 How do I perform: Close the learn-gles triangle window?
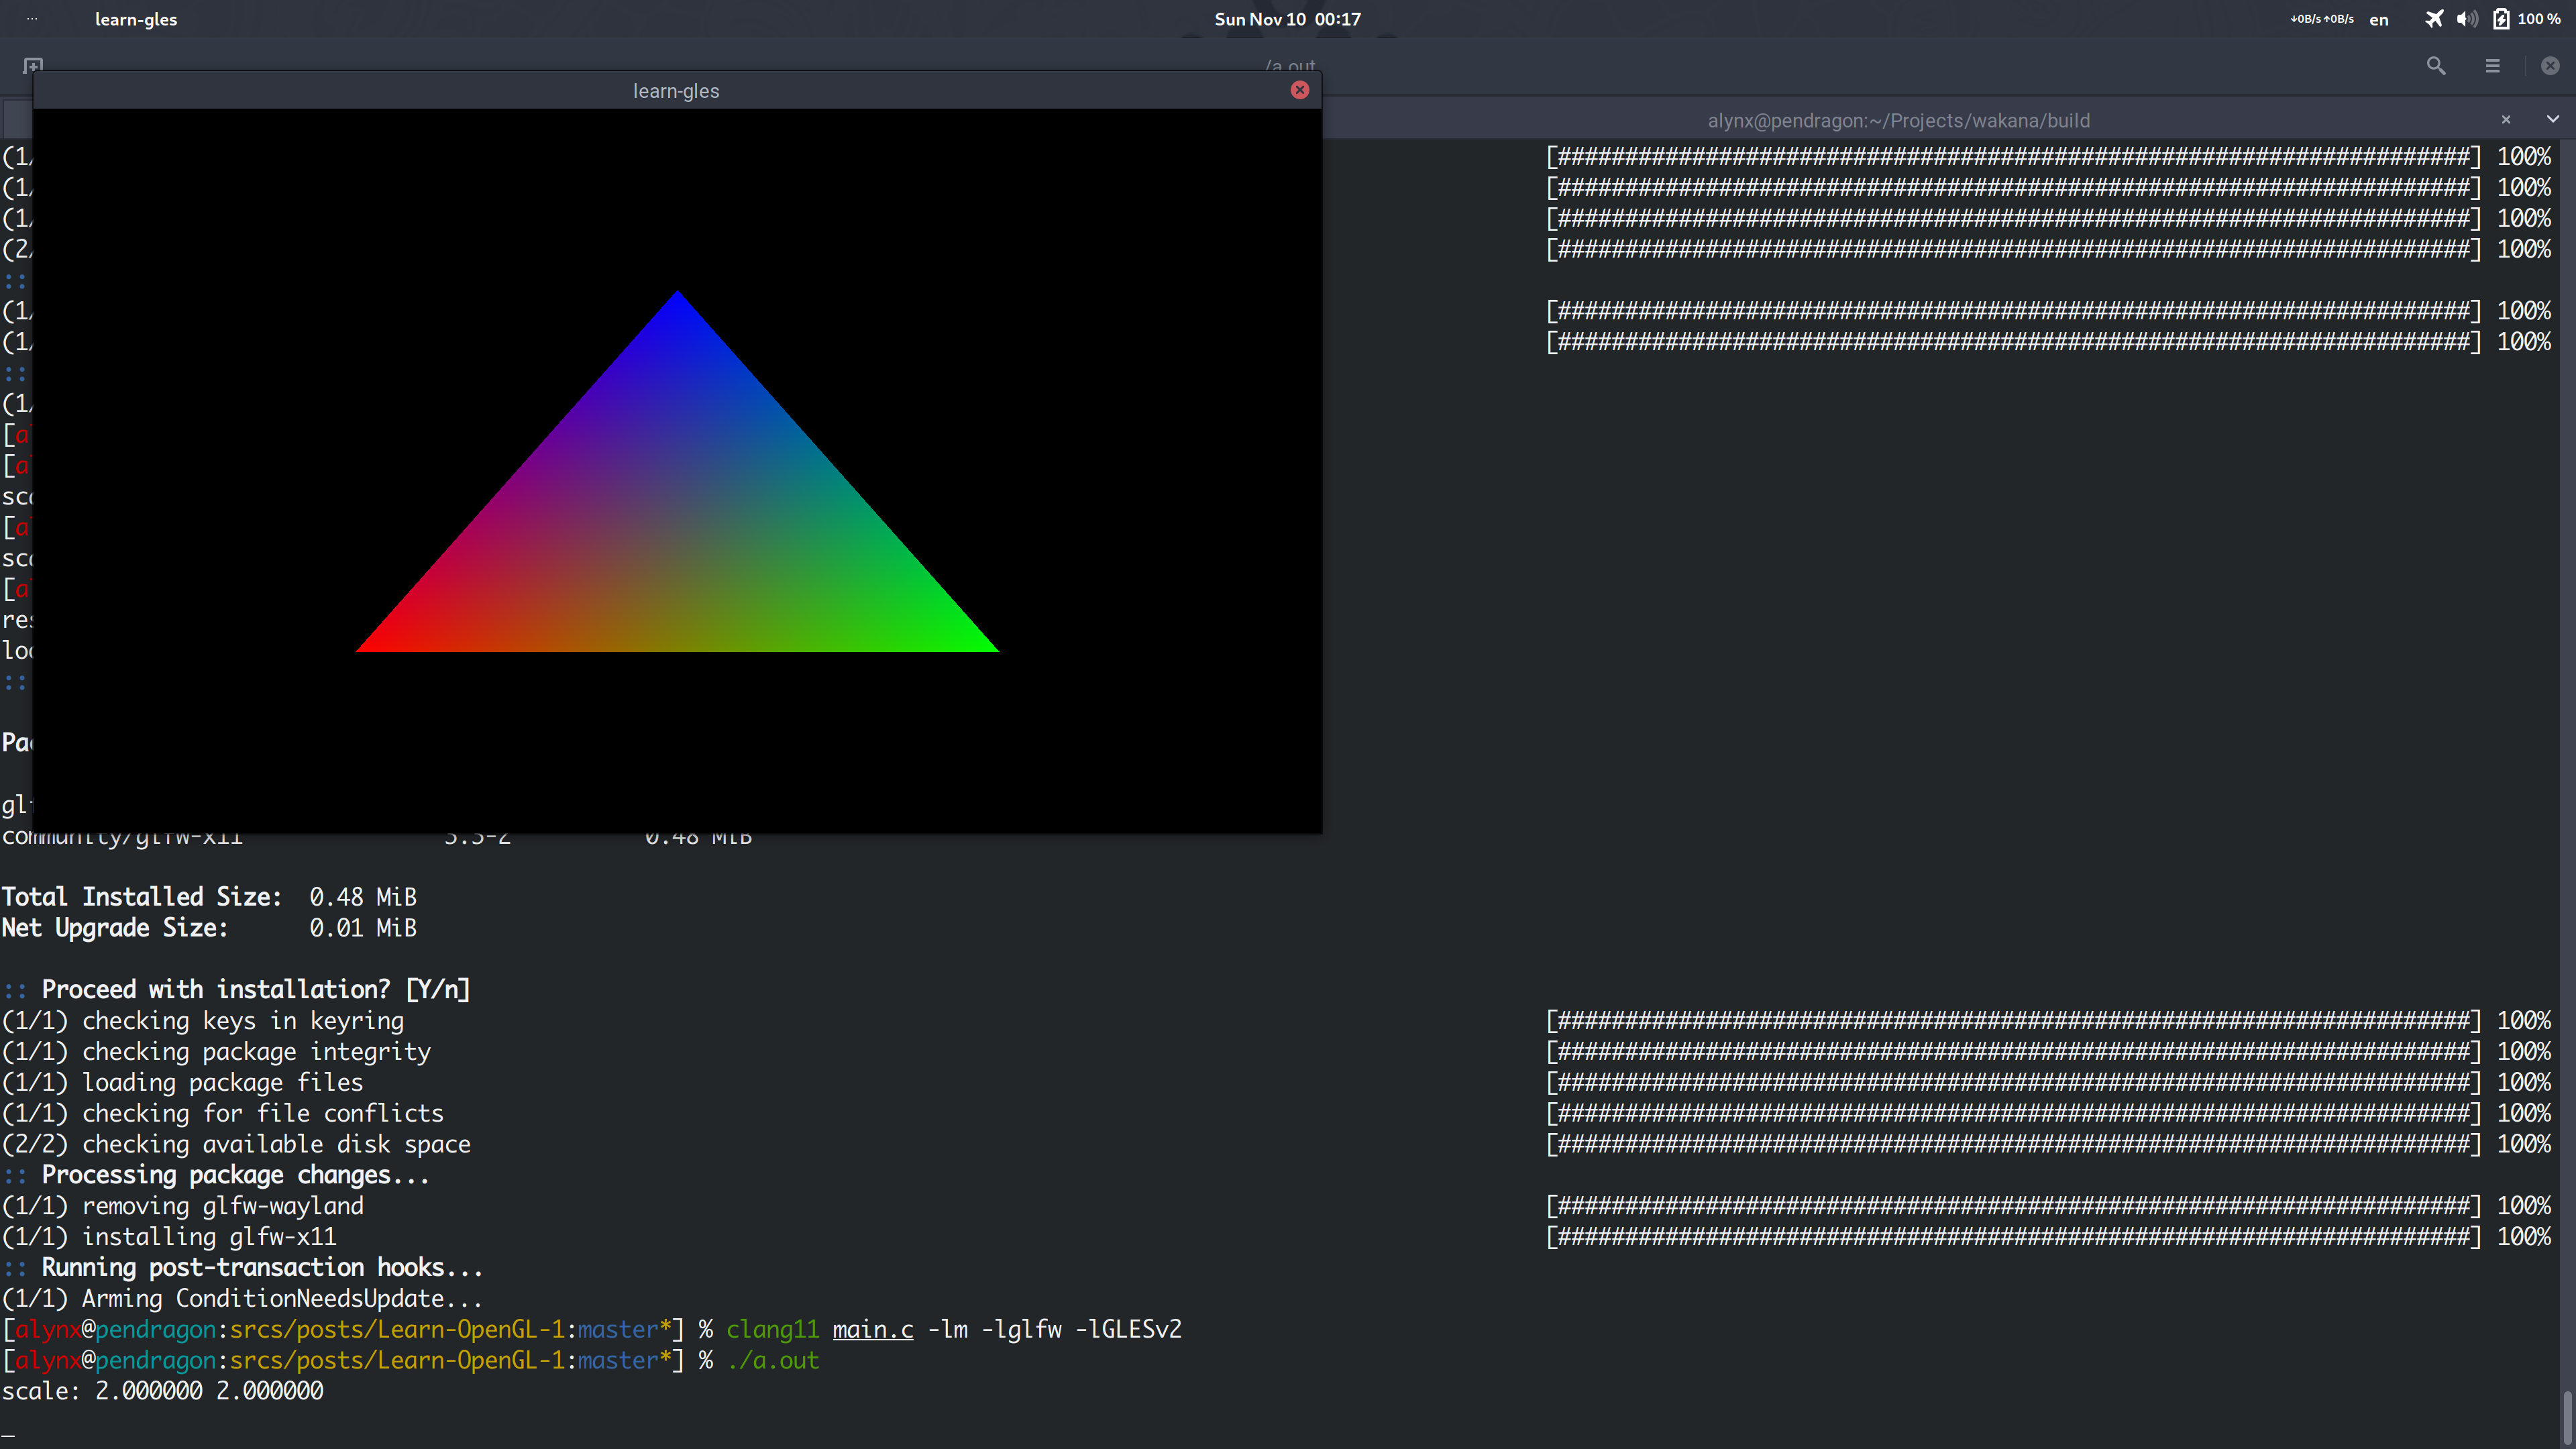tap(1300, 90)
